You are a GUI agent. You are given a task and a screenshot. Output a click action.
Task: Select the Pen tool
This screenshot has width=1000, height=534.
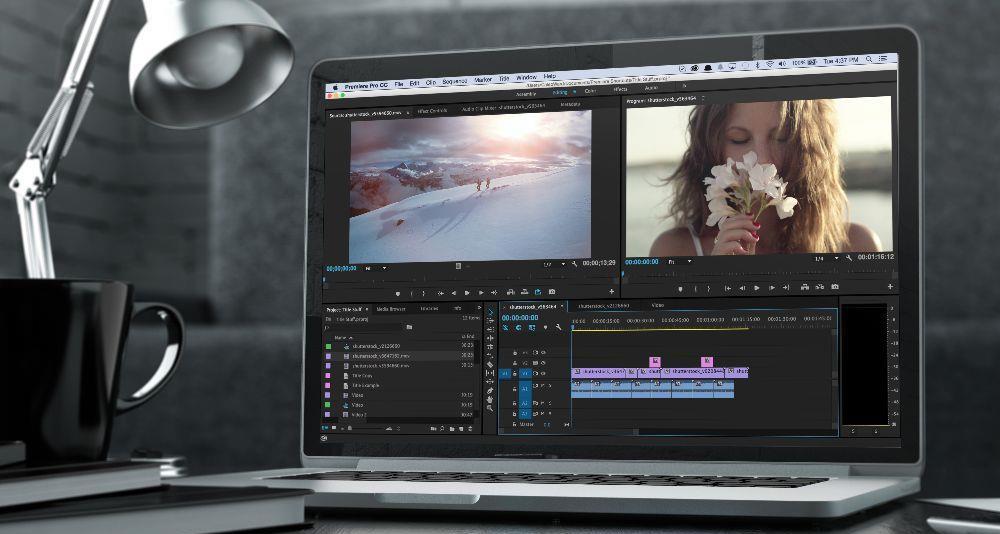click(x=490, y=390)
